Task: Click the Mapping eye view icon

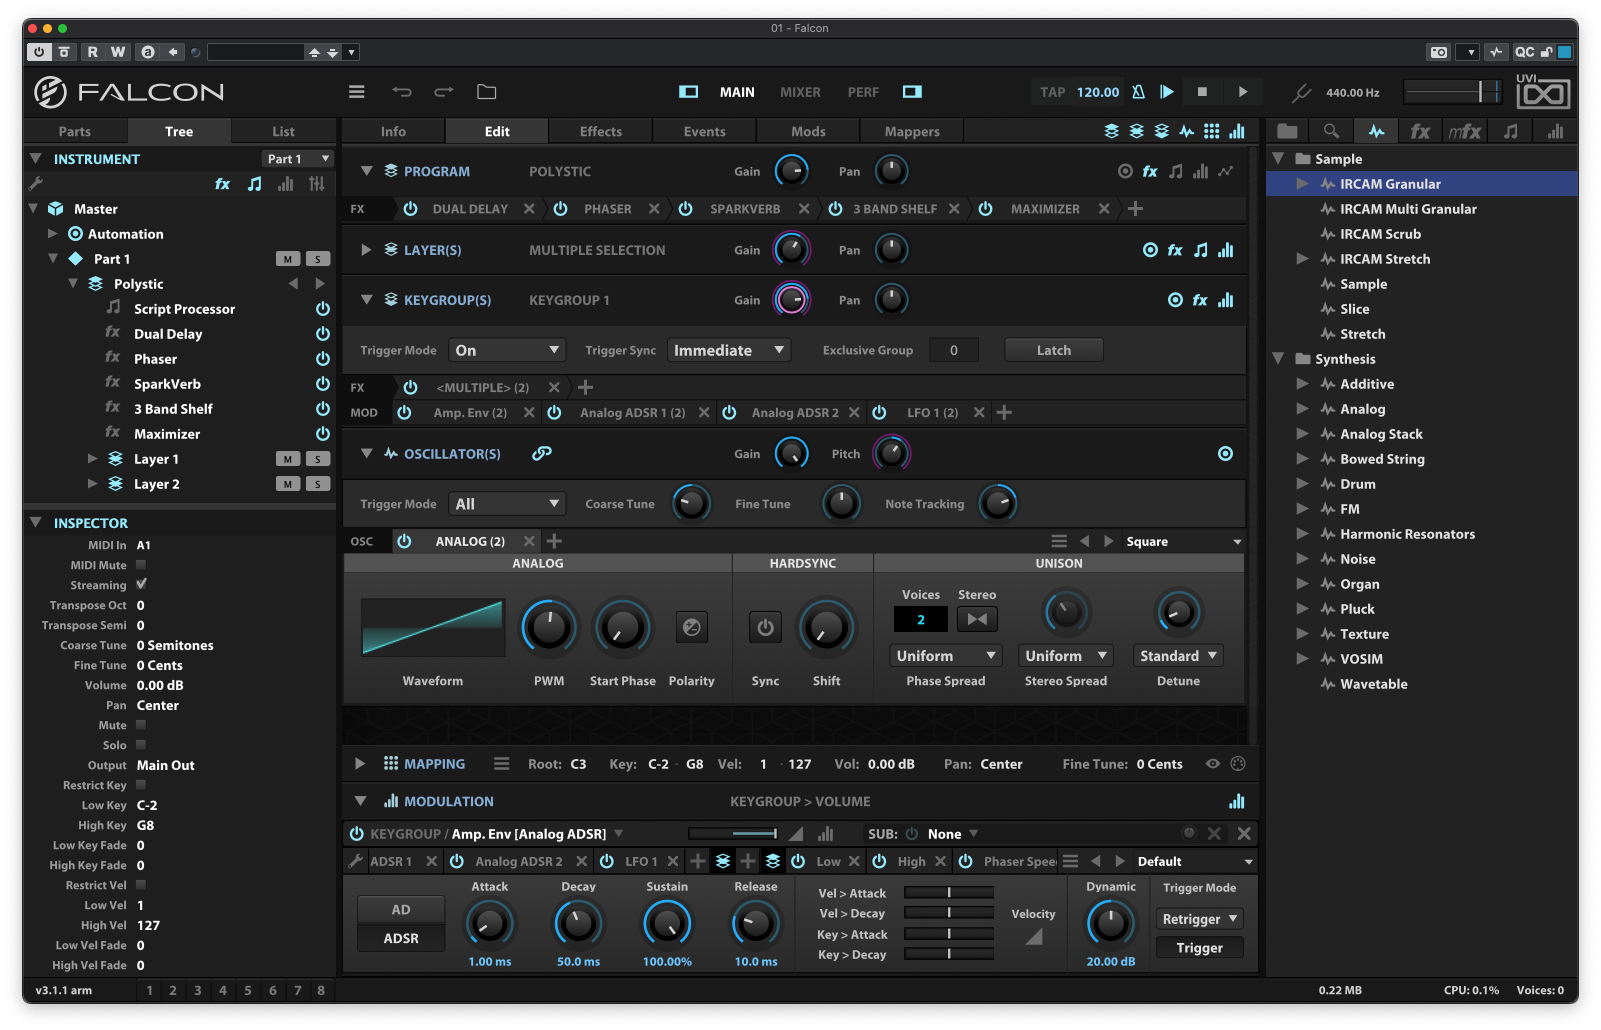Action: (1212, 764)
